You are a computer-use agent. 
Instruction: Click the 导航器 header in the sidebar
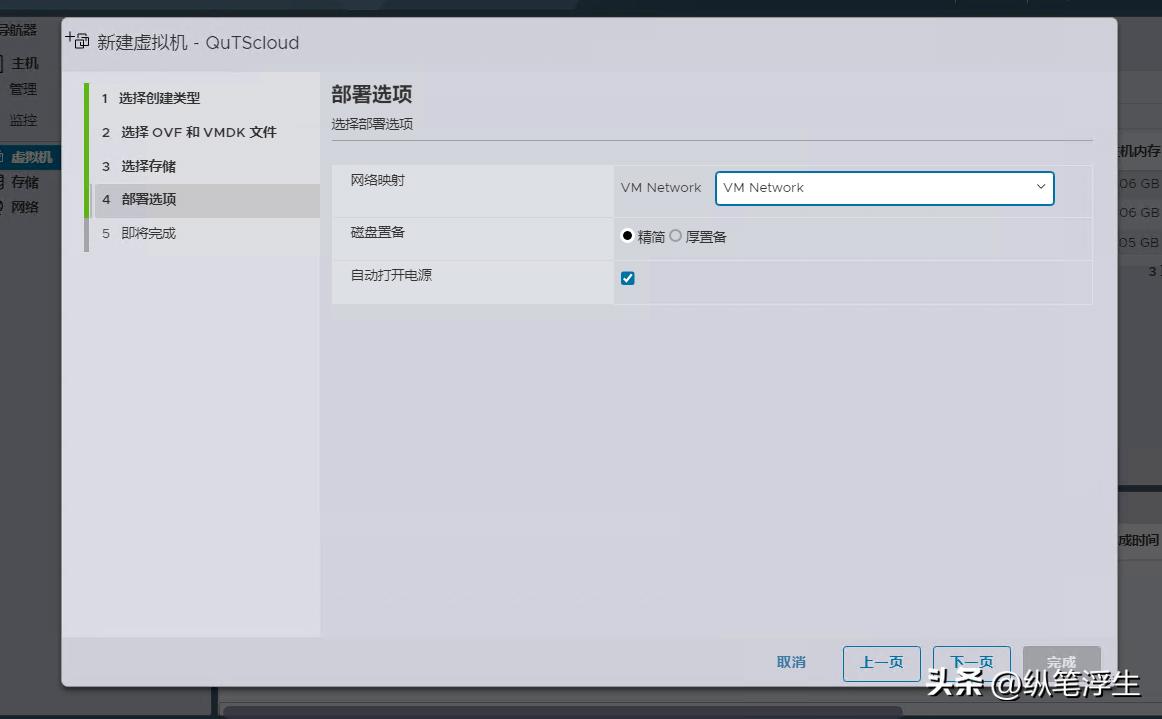click(20, 30)
